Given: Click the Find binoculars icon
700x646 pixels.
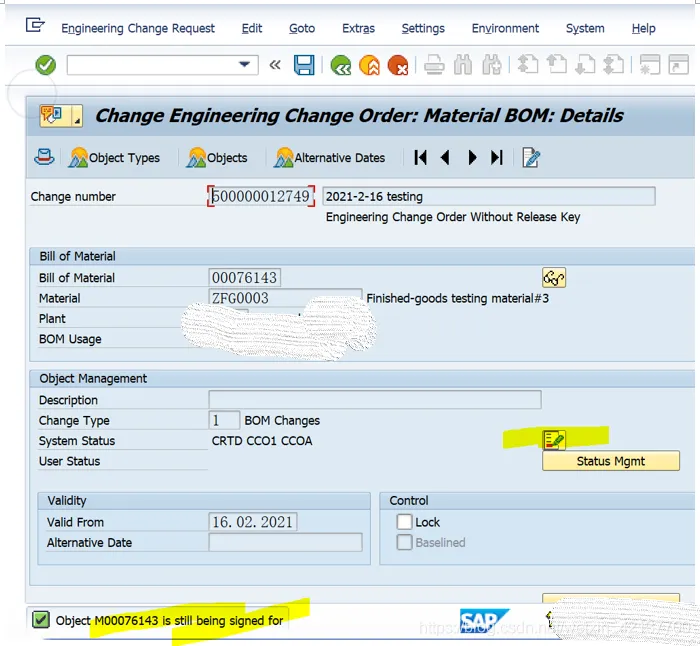Looking at the screenshot, I should (x=463, y=65).
